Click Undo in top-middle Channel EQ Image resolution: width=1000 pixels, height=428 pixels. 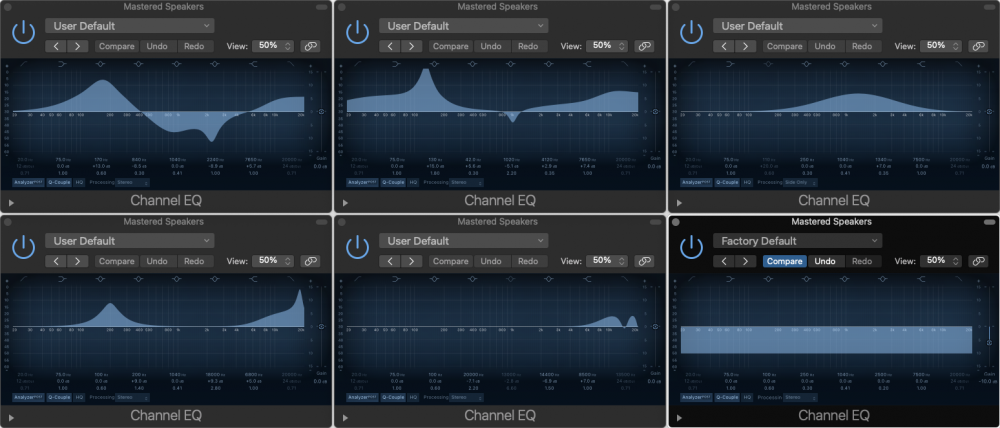coord(491,46)
